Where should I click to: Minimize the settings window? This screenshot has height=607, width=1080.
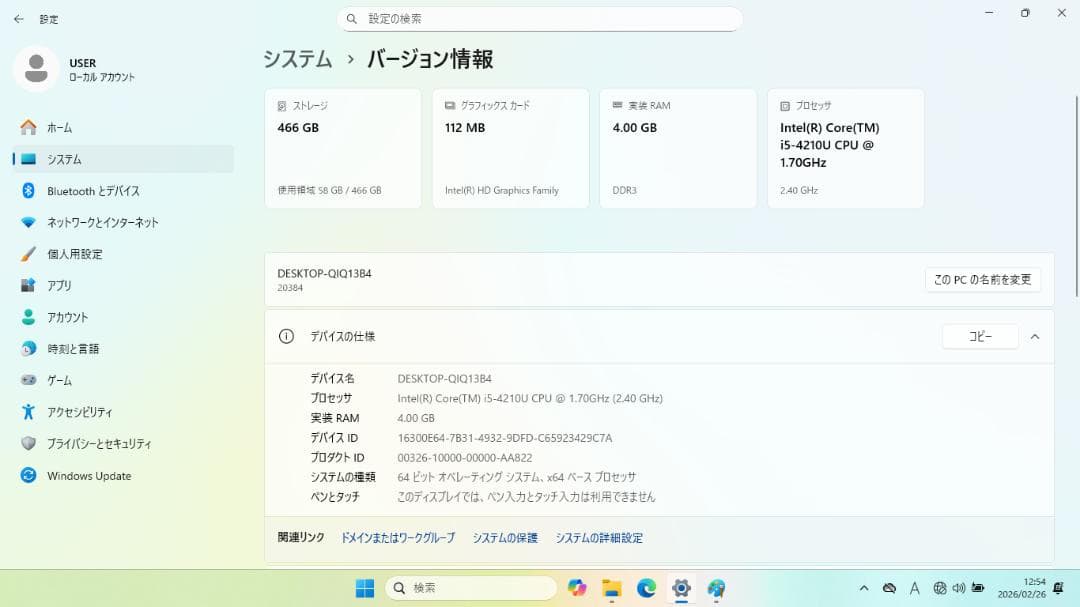click(989, 13)
